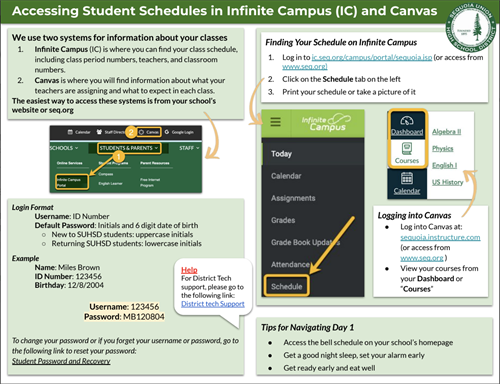Open Infinite Campus Portal menu entry
500x384 pixels.
pos(72,182)
